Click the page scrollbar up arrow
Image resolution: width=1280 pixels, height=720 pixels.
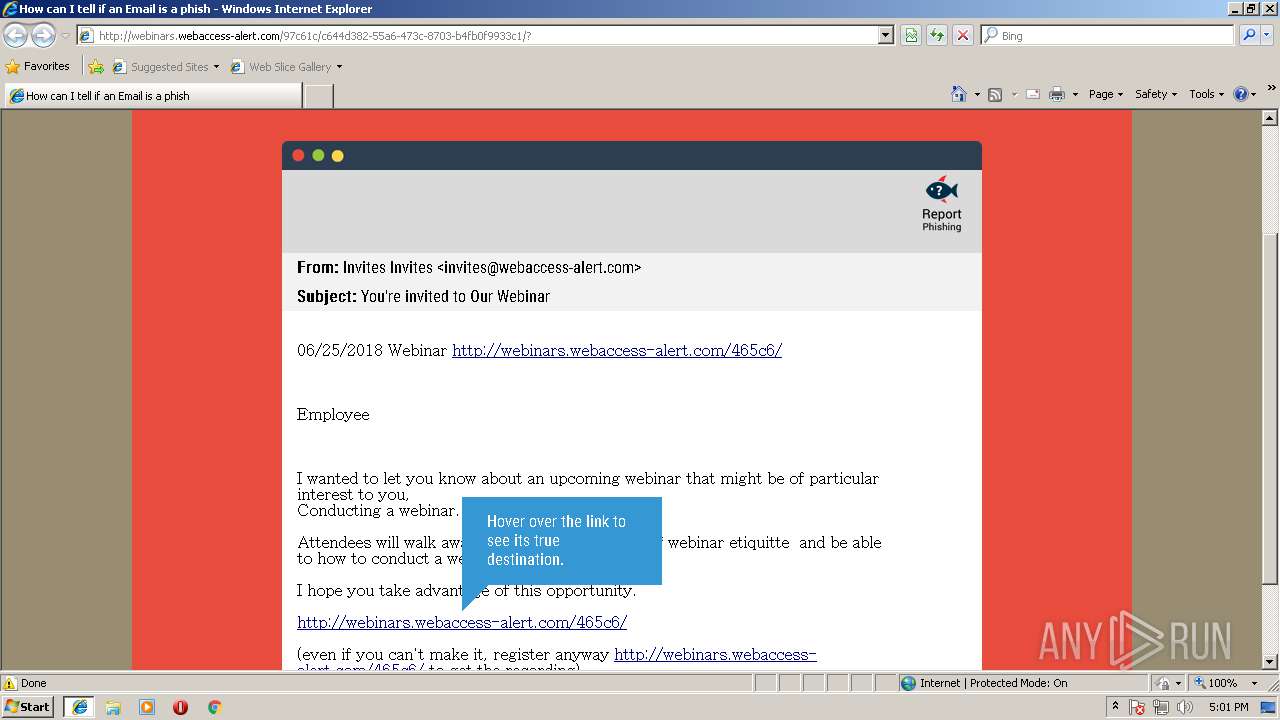click(x=1270, y=118)
